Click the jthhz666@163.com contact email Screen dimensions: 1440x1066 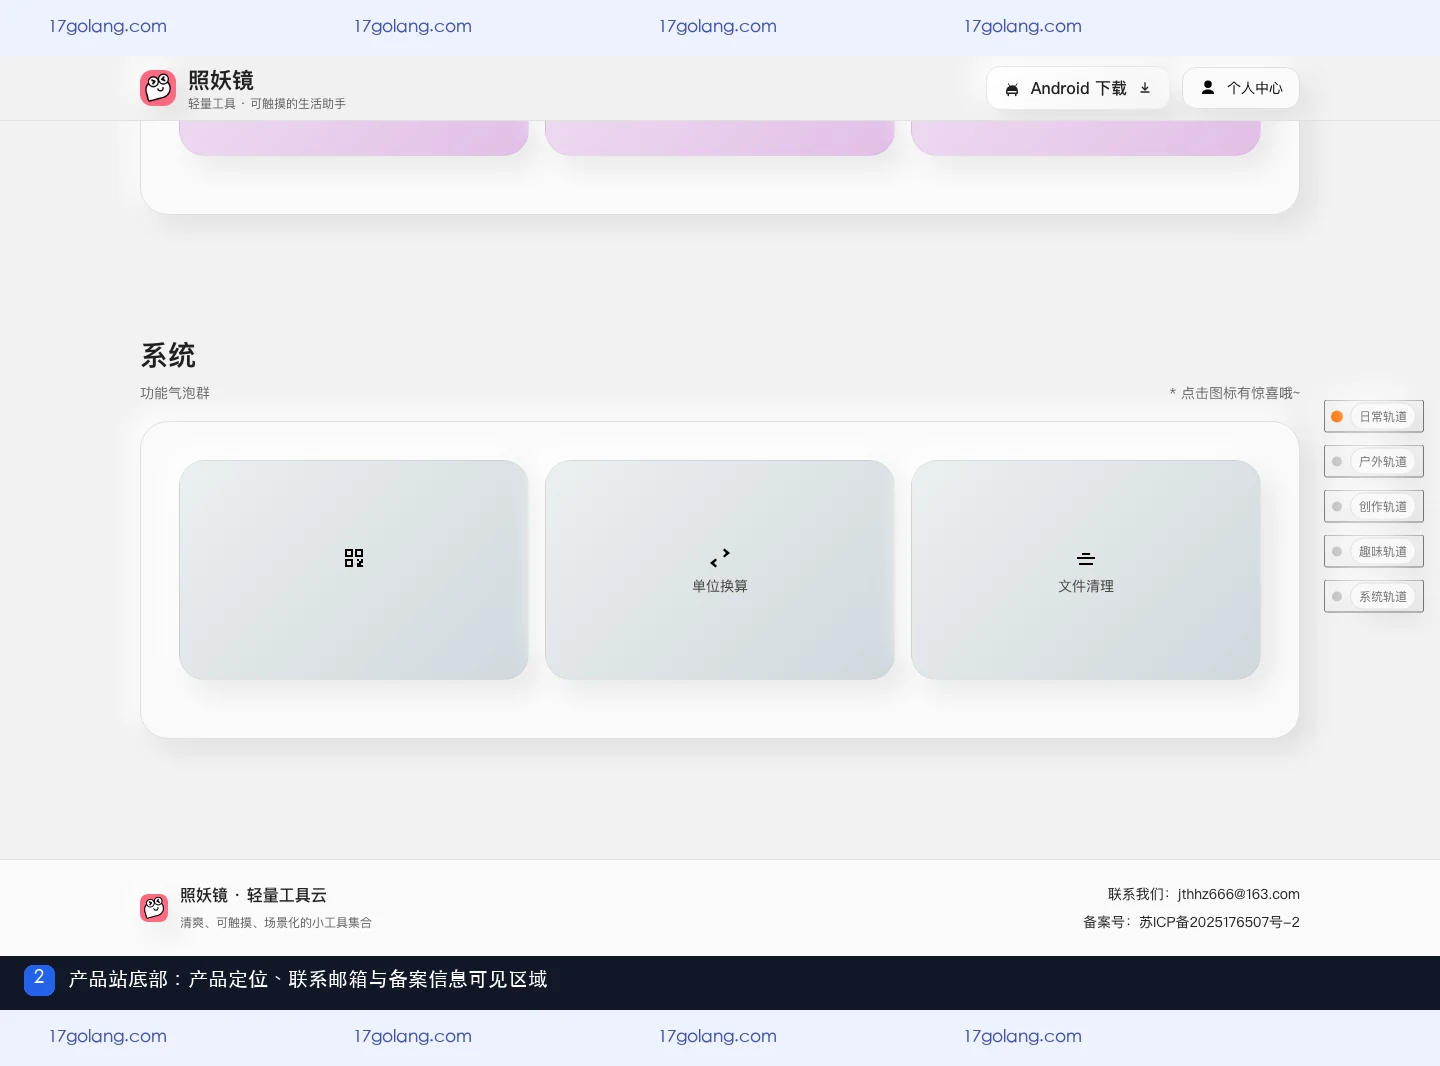[x=1239, y=894]
